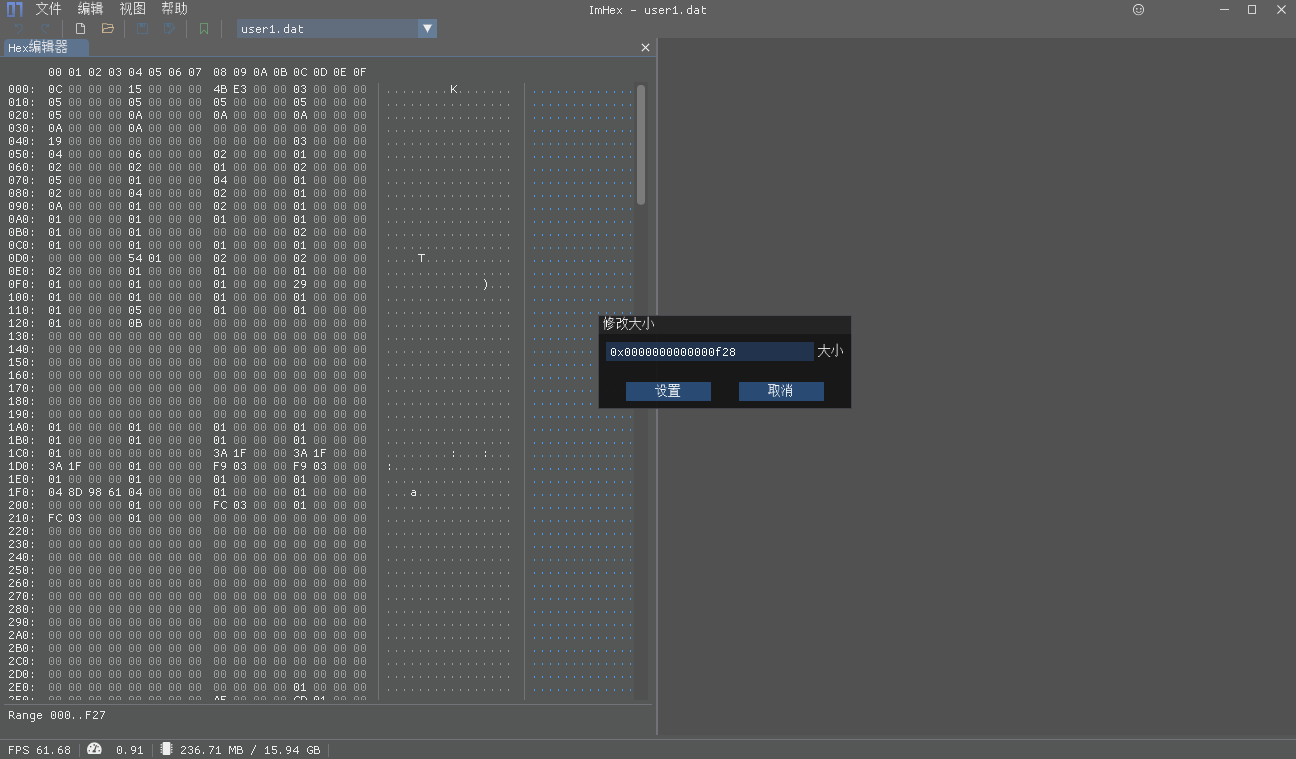1296x759 pixels.
Task: Close the Hex编辑器 panel with its X
Action: [x=645, y=47]
